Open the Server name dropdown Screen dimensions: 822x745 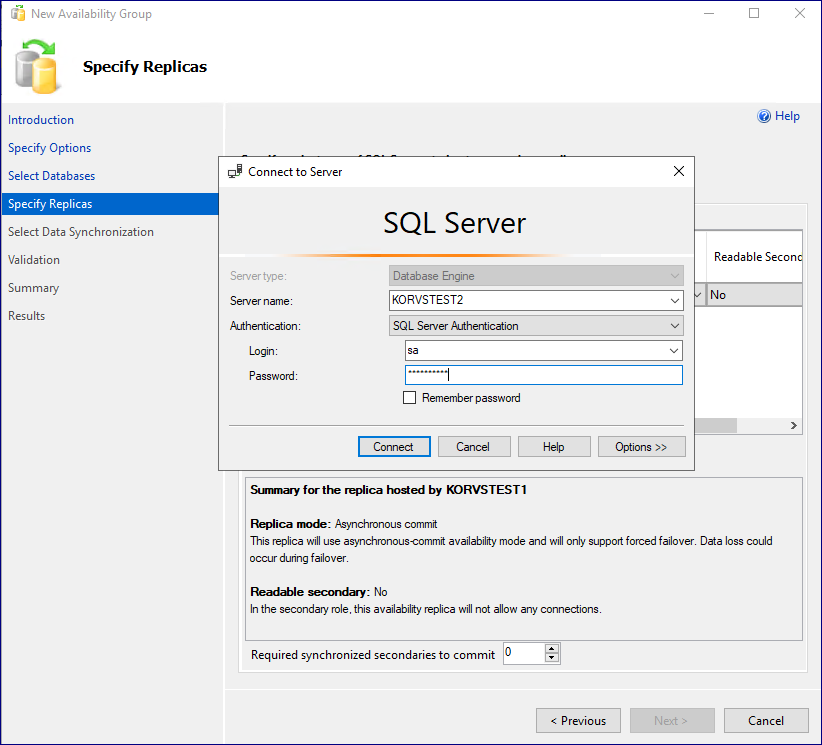coord(674,301)
